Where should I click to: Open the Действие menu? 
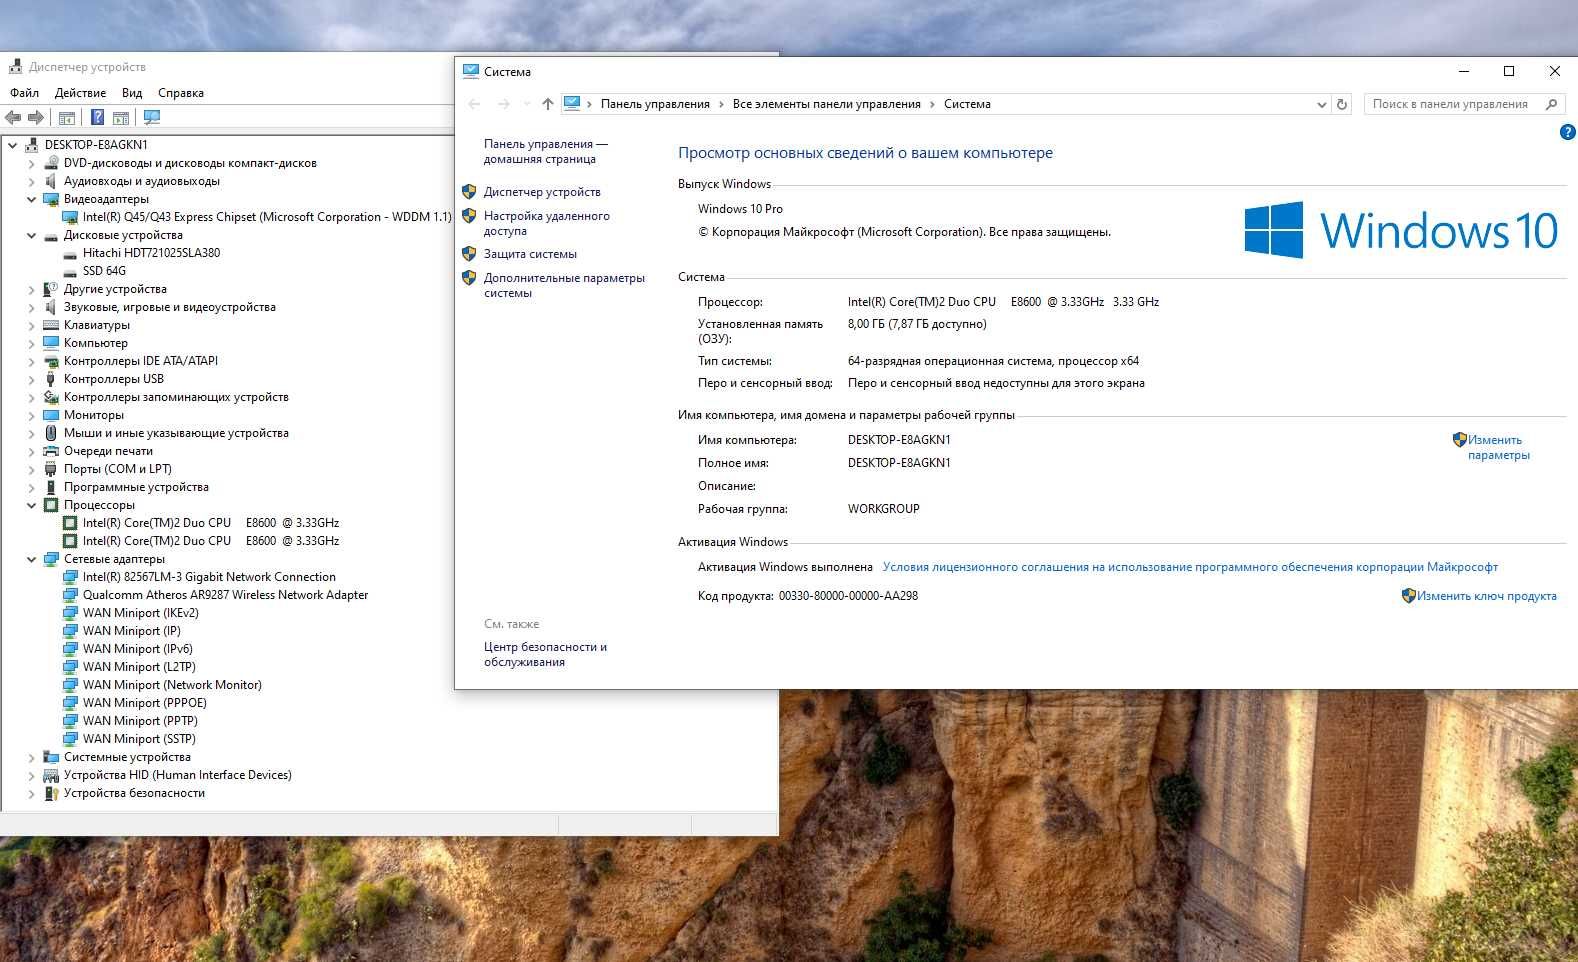[80, 93]
